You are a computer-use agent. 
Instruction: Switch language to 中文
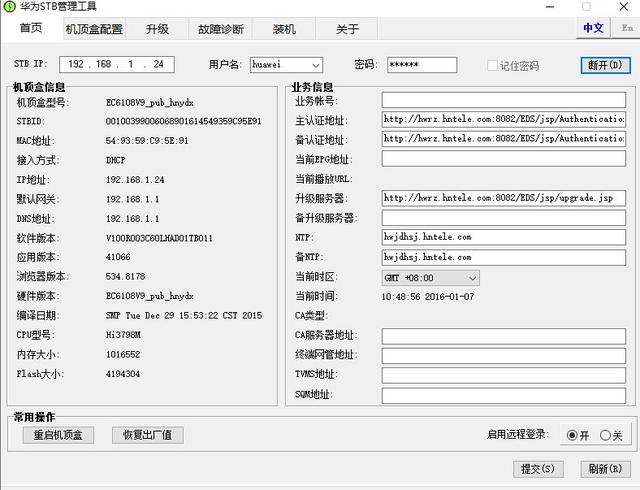593,28
